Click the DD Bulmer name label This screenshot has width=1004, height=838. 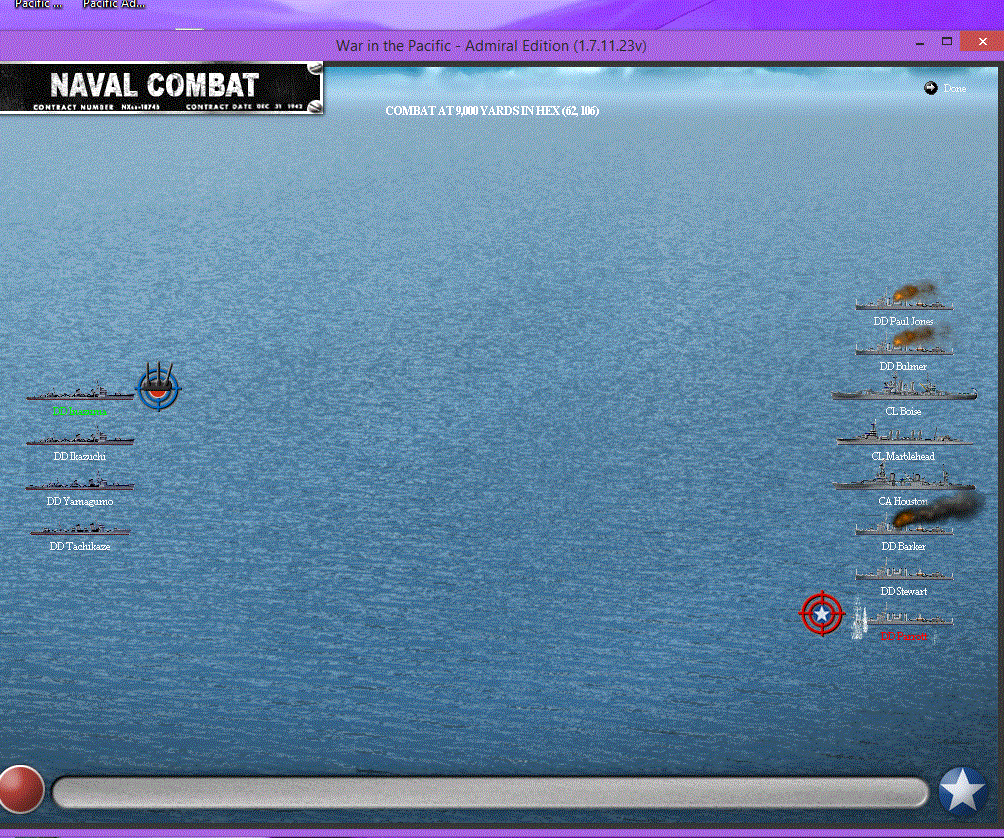coord(903,366)
